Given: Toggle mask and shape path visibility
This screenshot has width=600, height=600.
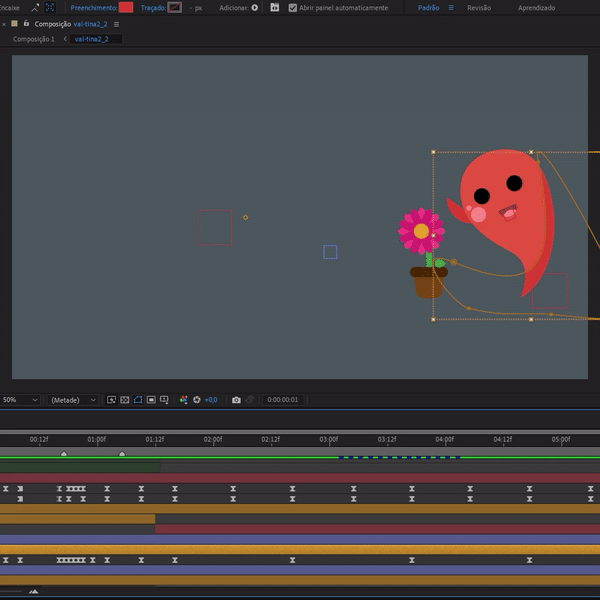Looking at the screenshot, I should [x=138, y=399].
